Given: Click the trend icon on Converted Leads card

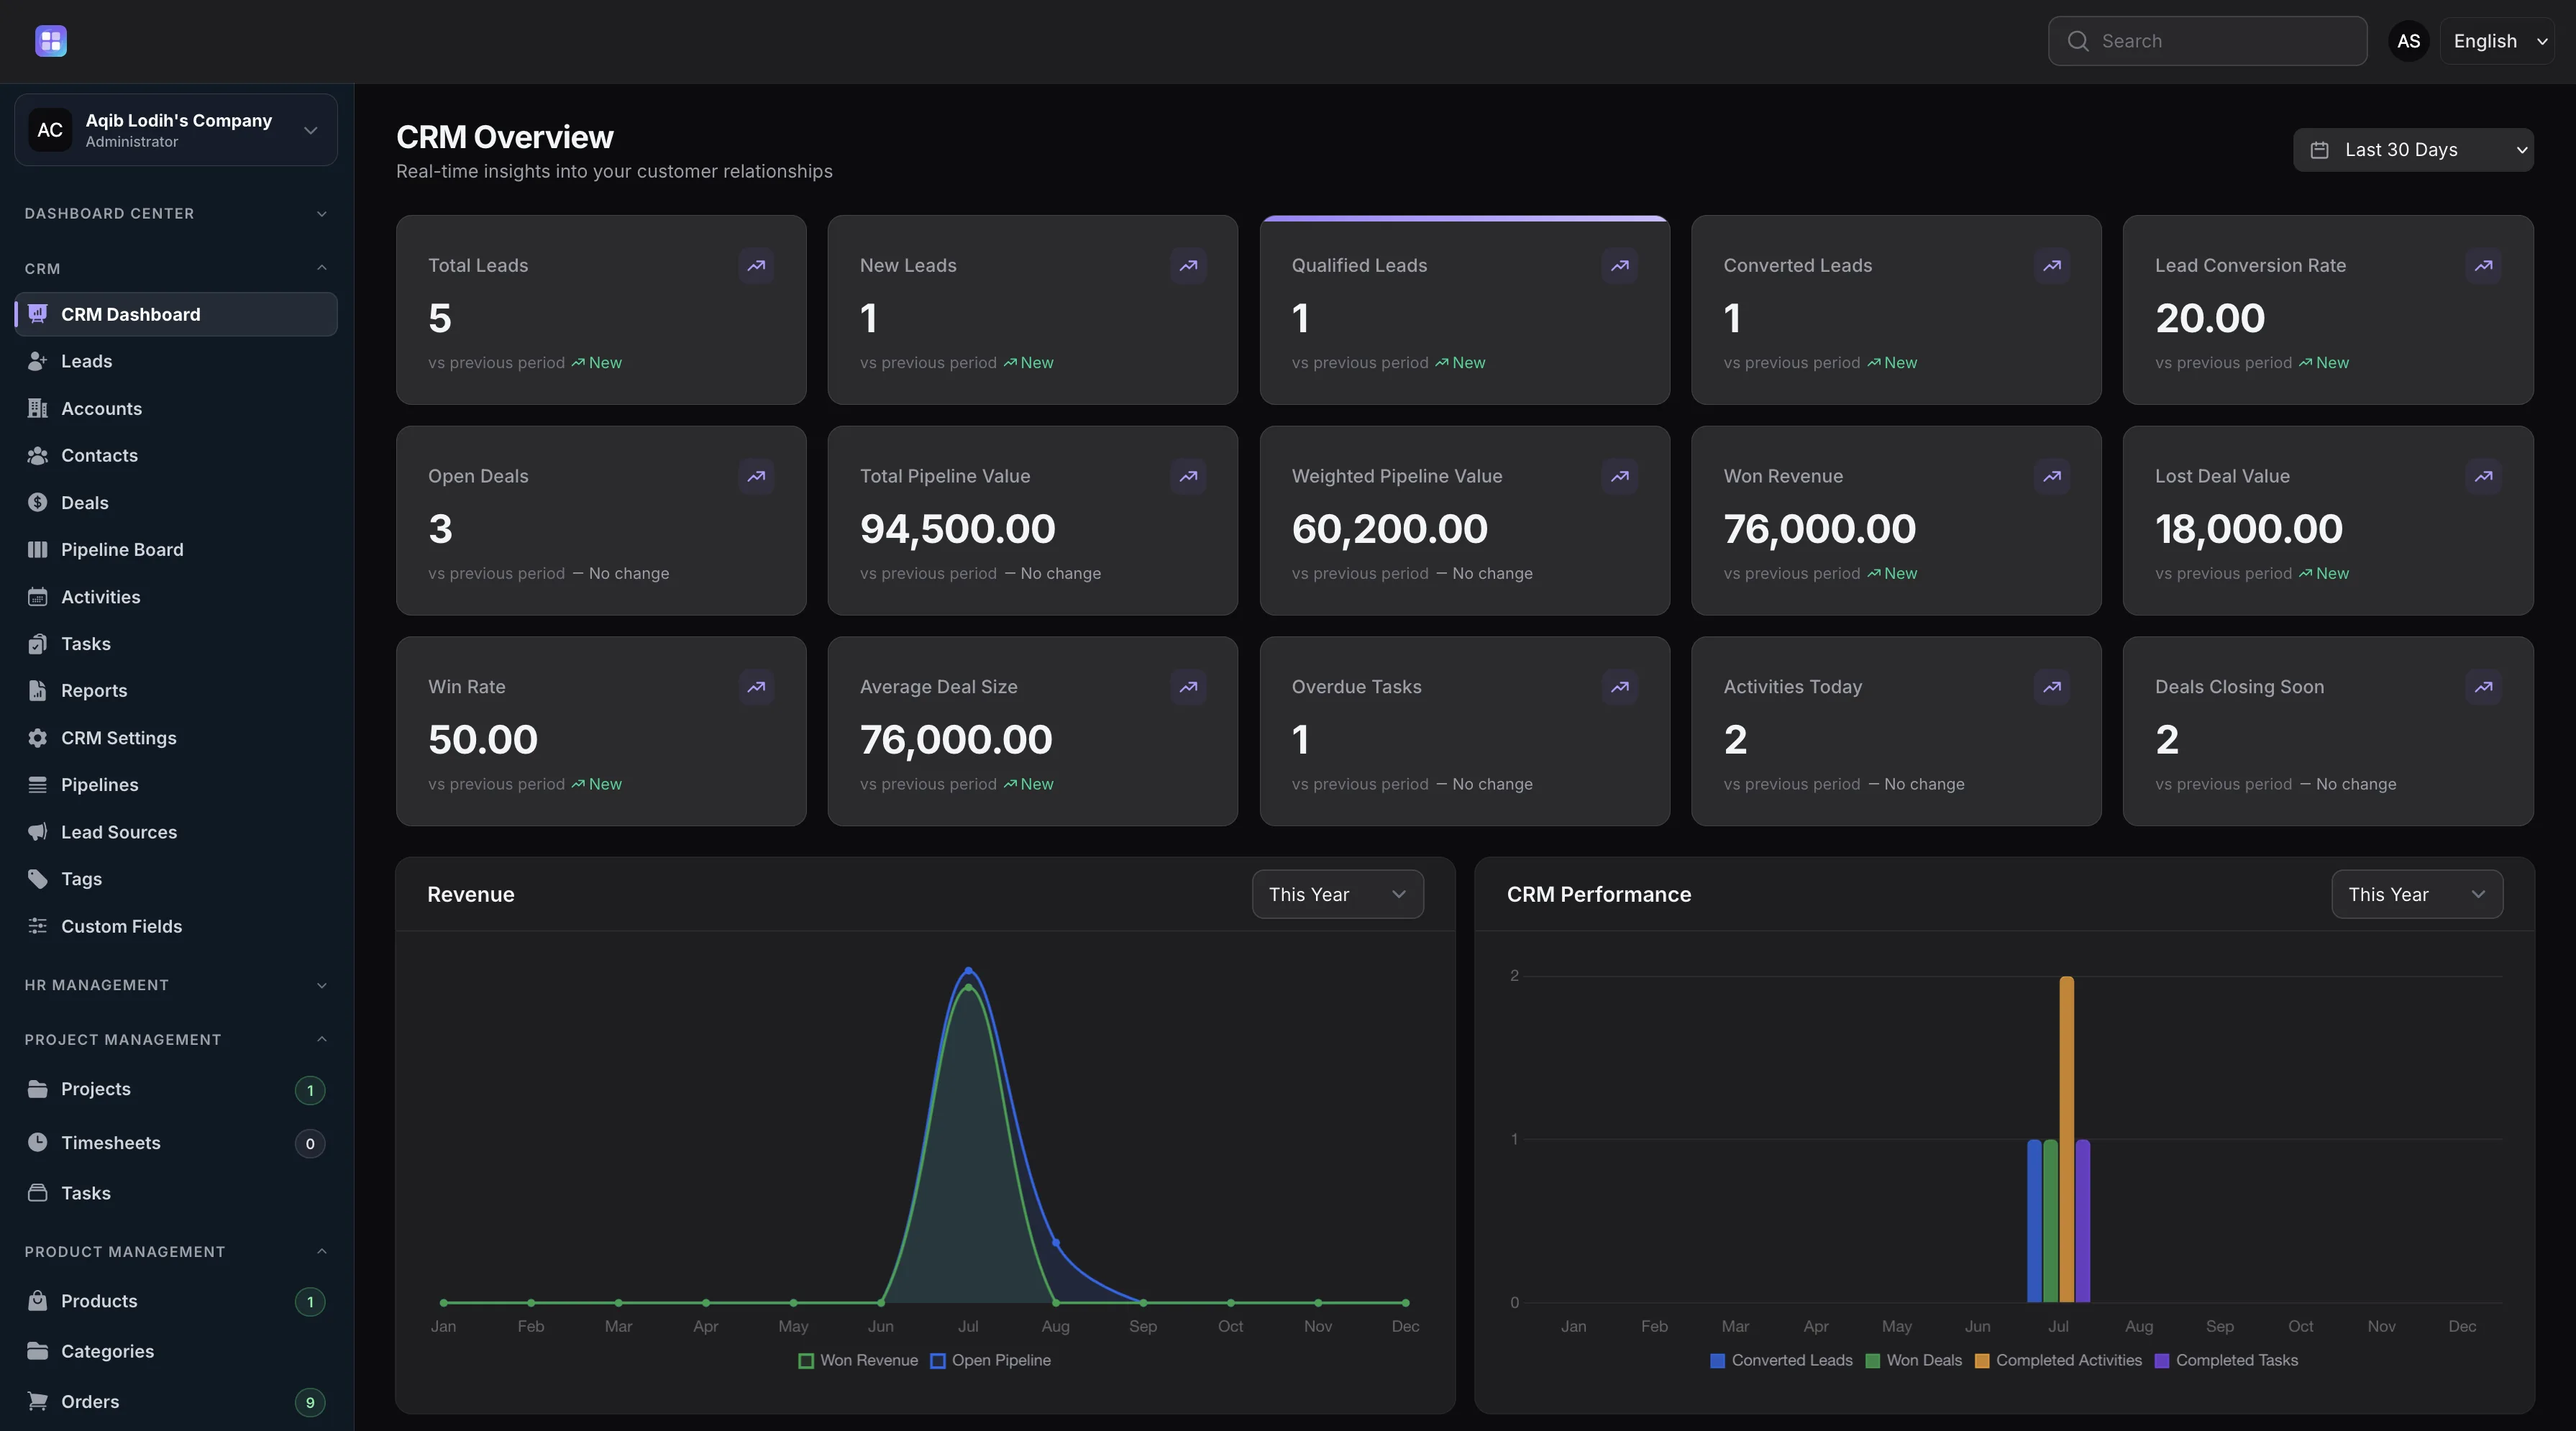Looking at the screenshot, I should click(x=2052, y=266).
